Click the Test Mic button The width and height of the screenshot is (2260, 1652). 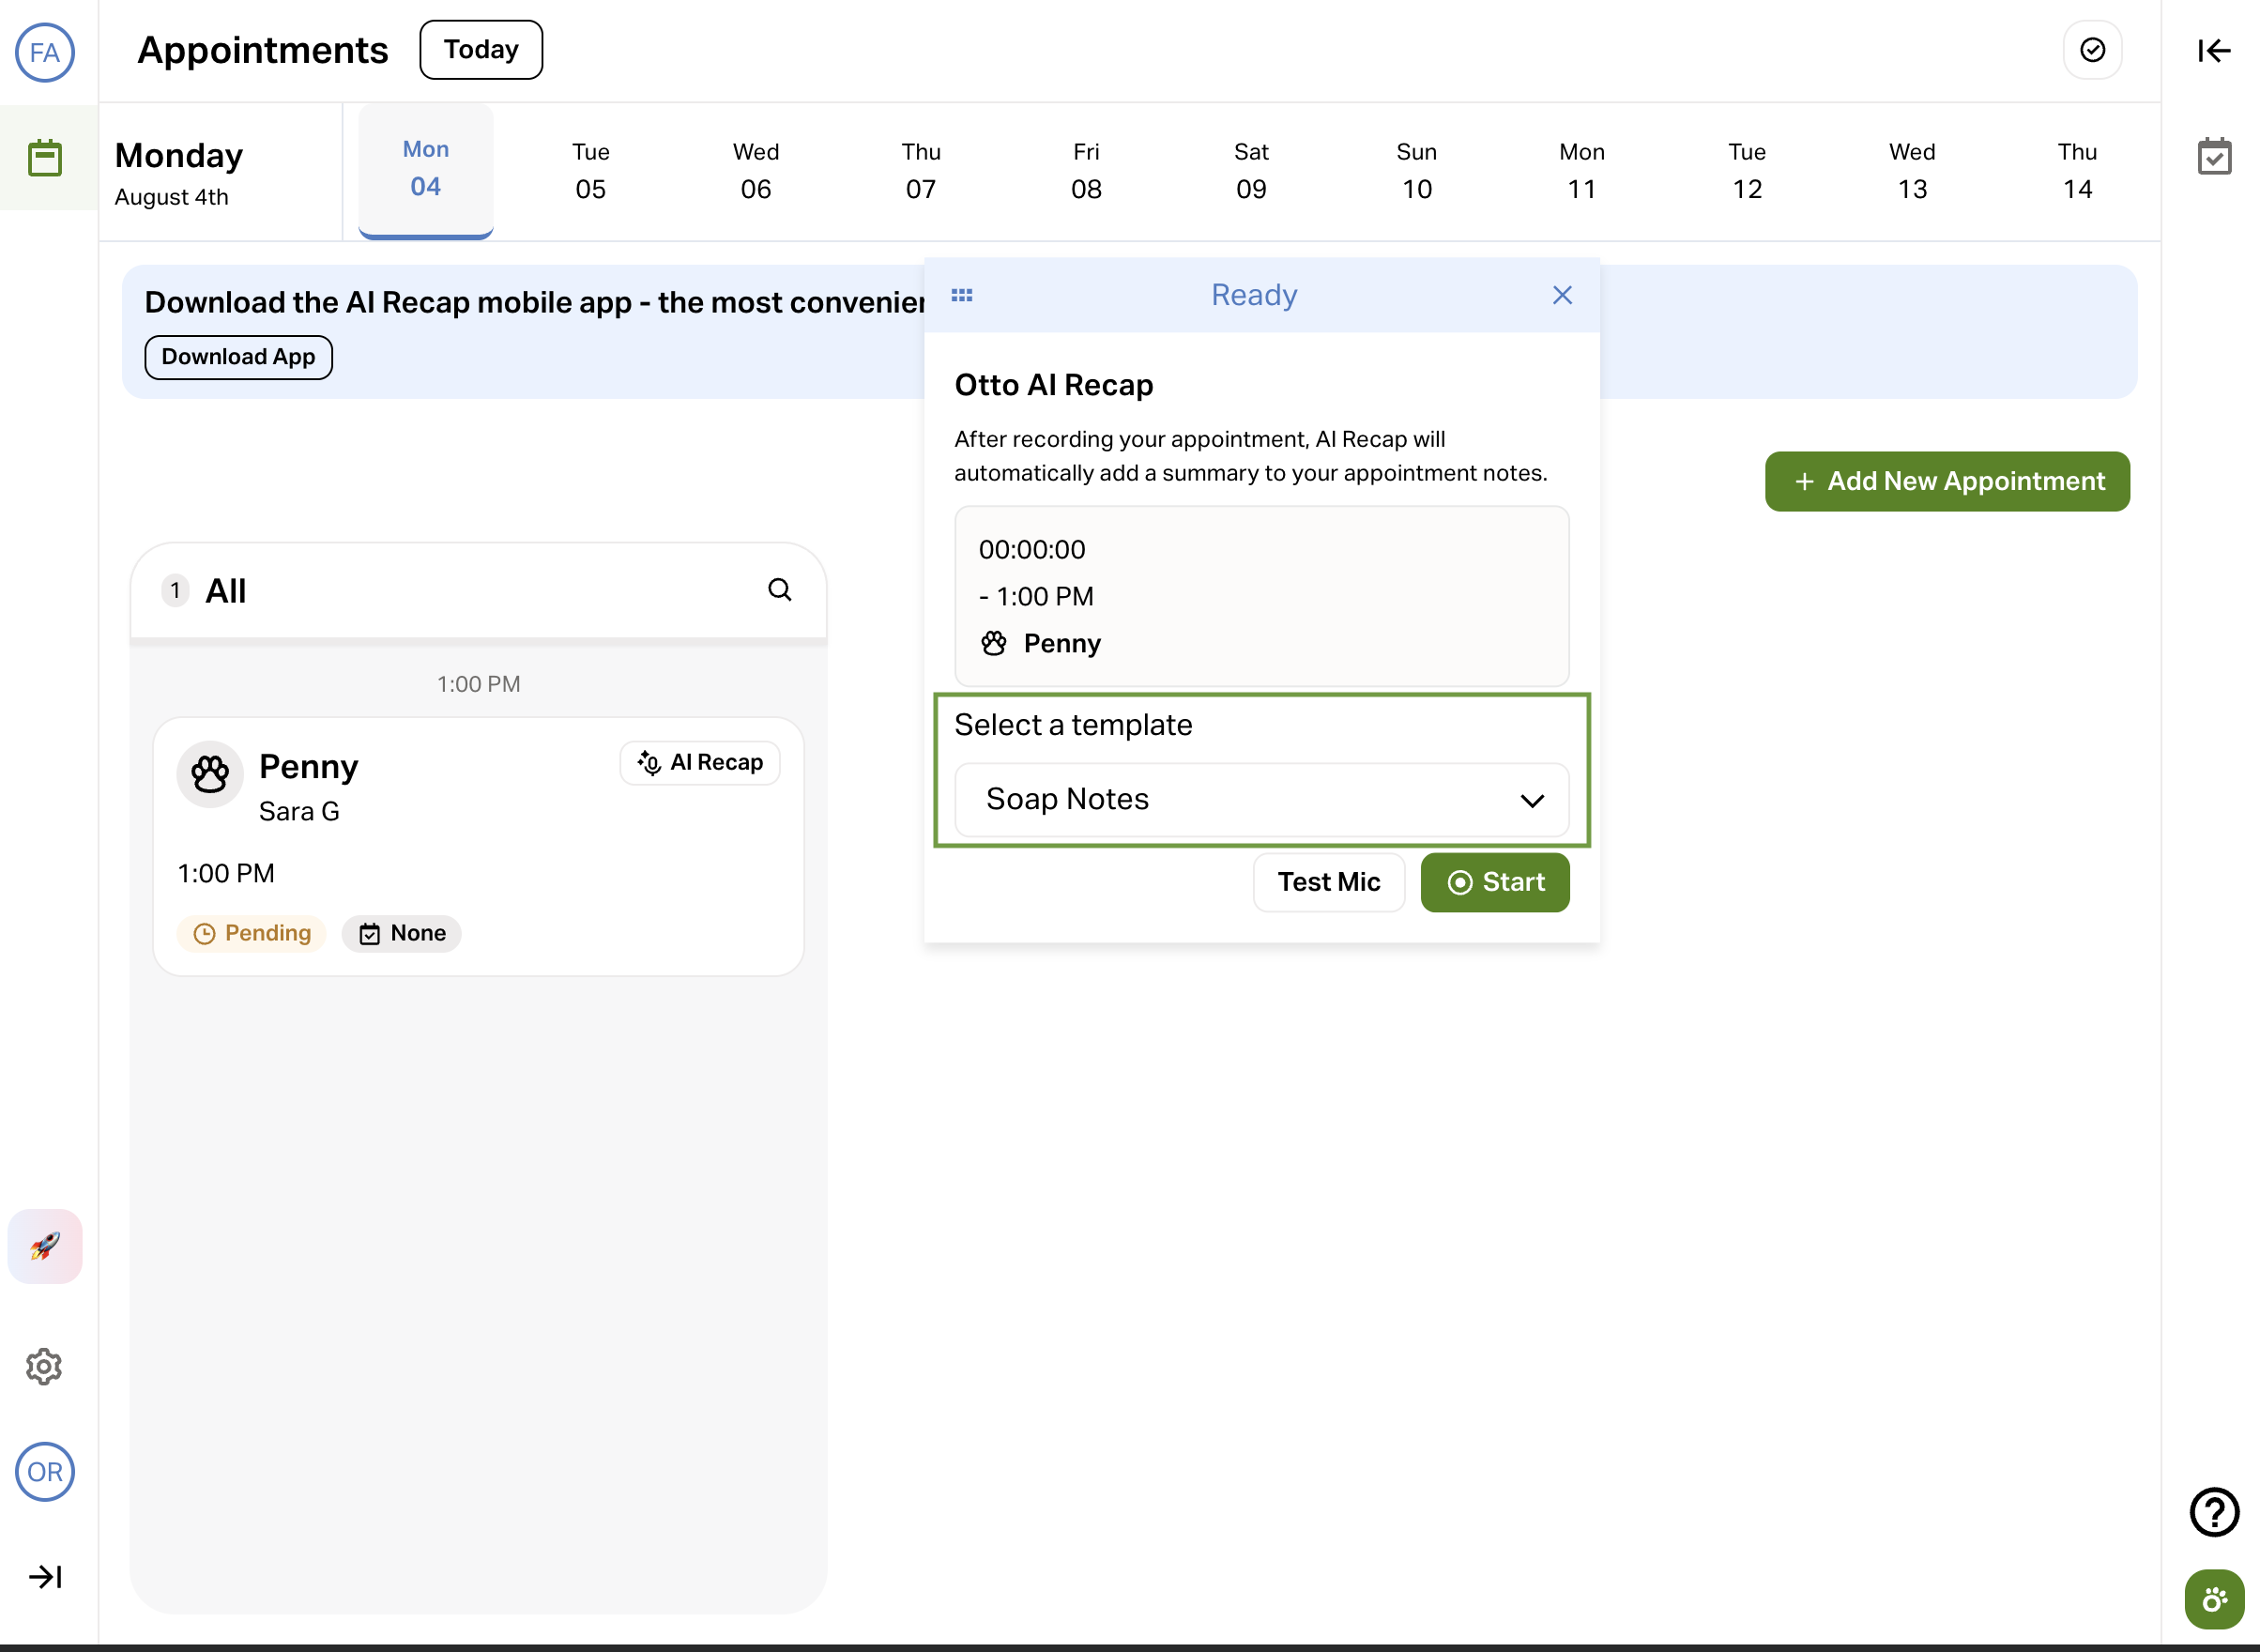(1328, 882)
